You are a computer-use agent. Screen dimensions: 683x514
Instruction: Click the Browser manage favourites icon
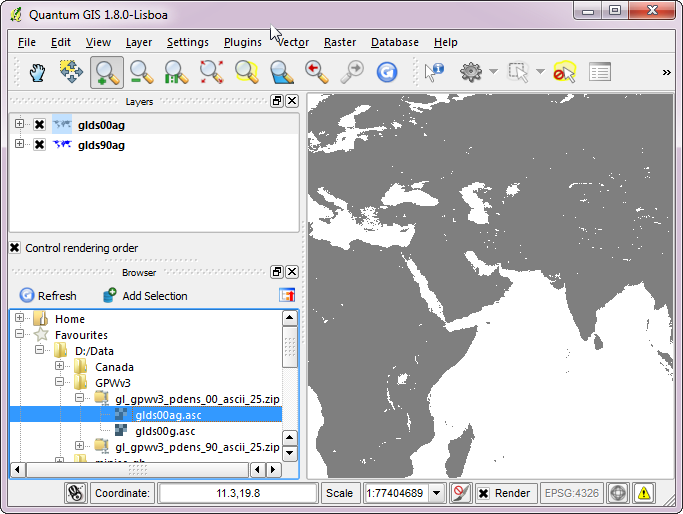click(287, 295)
